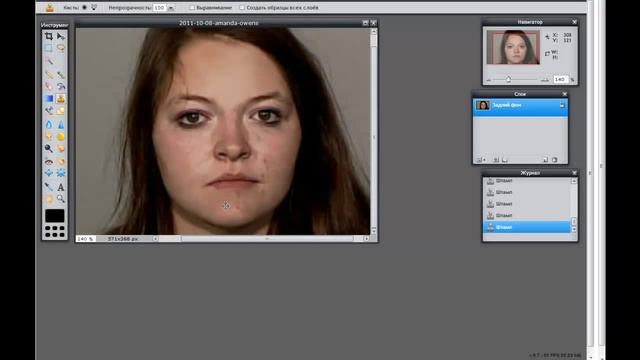The width and height of the screenshot is (640, 360).
Task: Click the canvas horizontal scrollbar
Action: click(x=260, y=239)
